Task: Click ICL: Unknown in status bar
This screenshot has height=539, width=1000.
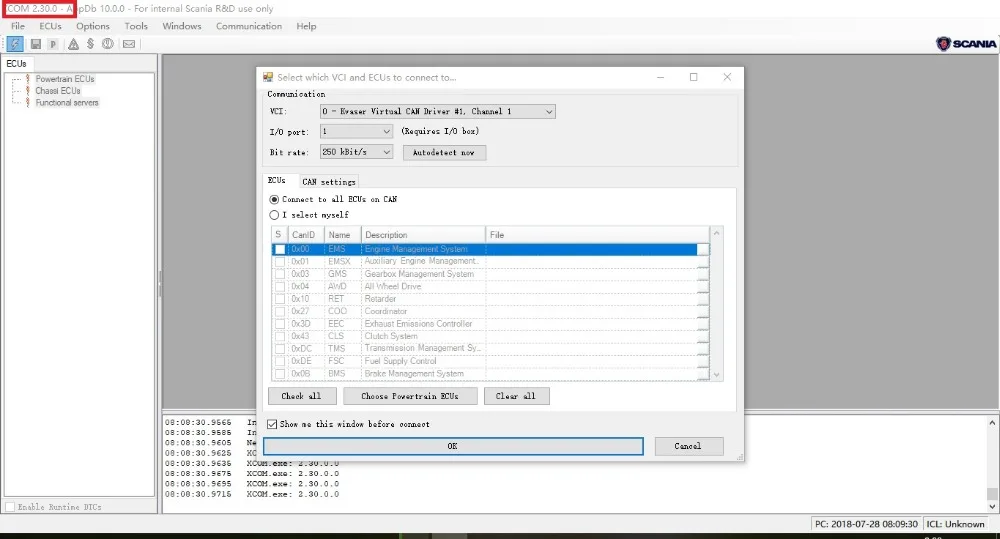Action: tap(955, 524)
